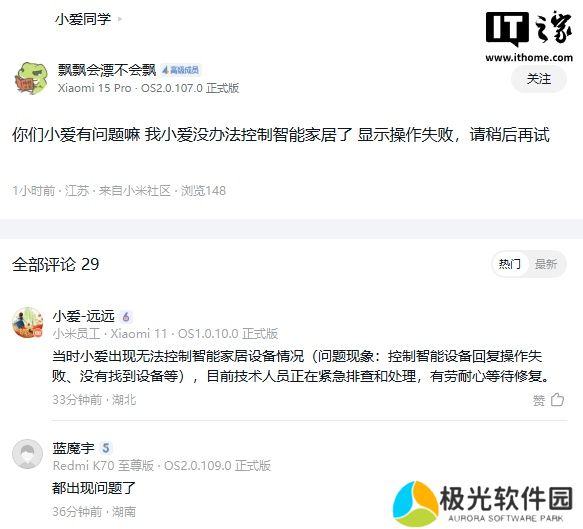Click the level 5 badge beside 蓝魔宇
This screenshot has height=529, width=583.
click(106, 448)
